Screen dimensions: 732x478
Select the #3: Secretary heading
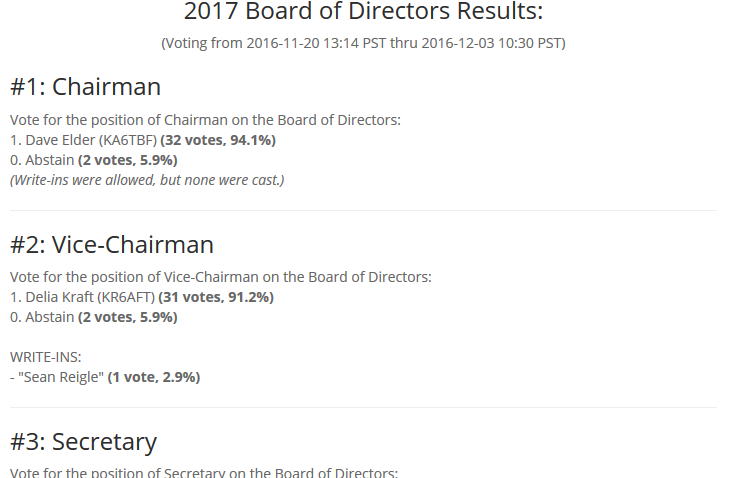[x=84, y=442]
